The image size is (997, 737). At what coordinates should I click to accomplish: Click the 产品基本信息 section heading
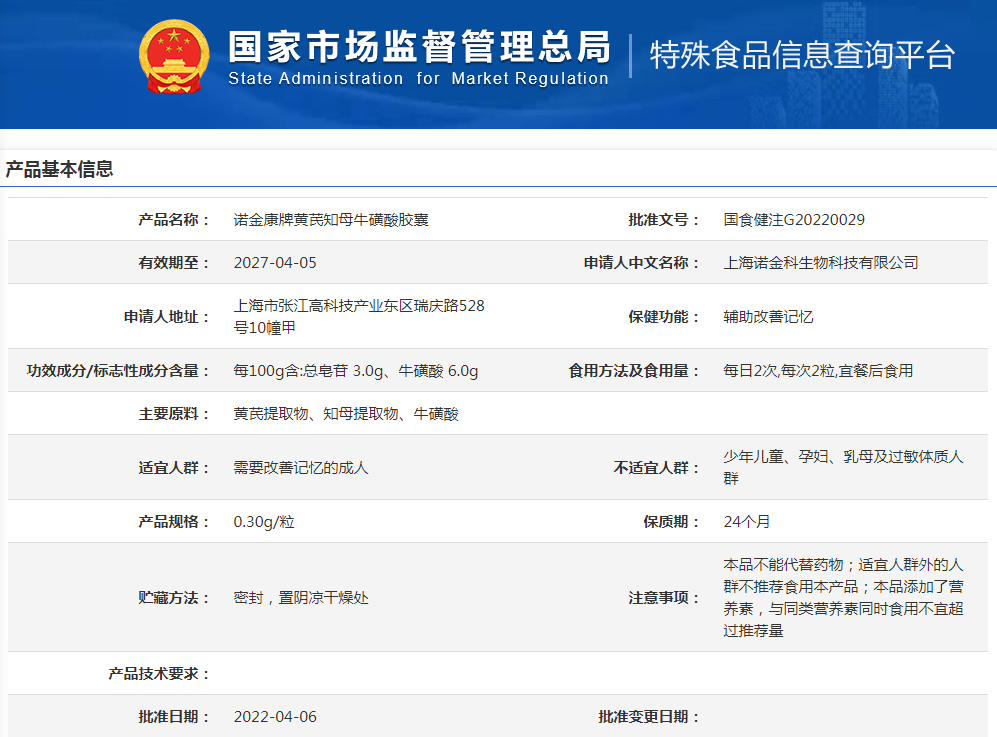pos(59,169)
